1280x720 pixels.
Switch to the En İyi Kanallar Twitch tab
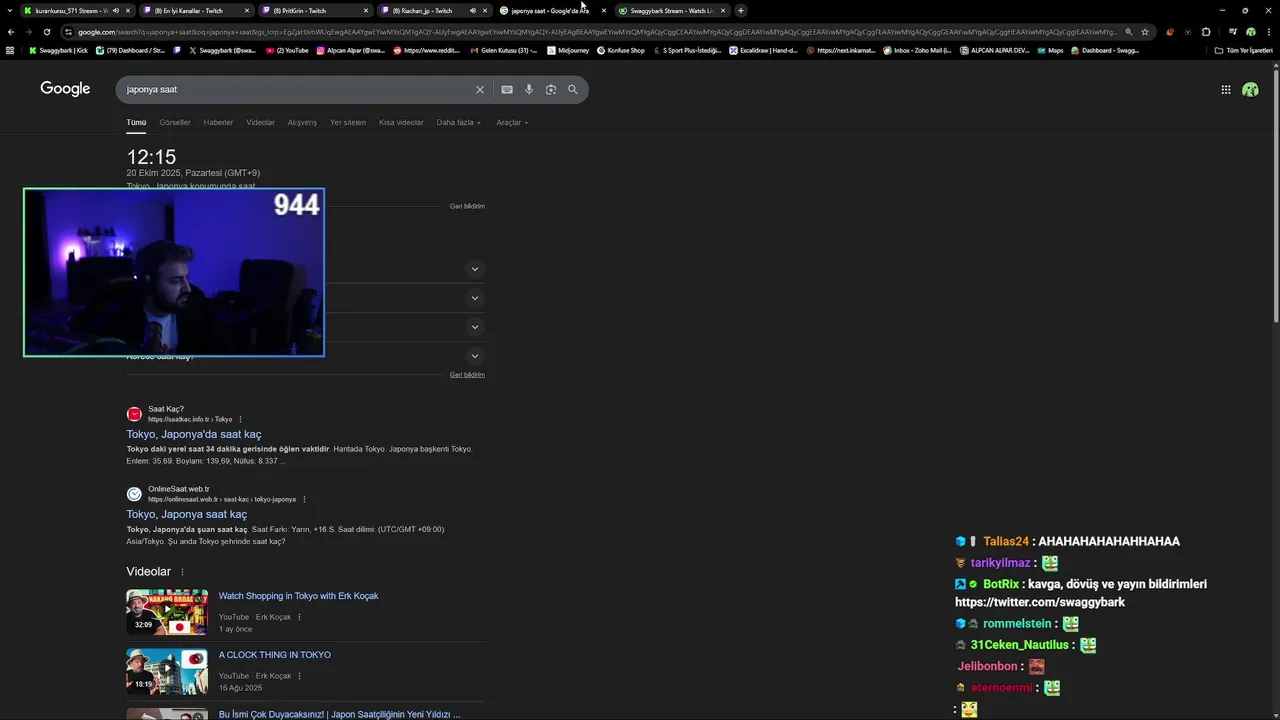coord(196,11)
